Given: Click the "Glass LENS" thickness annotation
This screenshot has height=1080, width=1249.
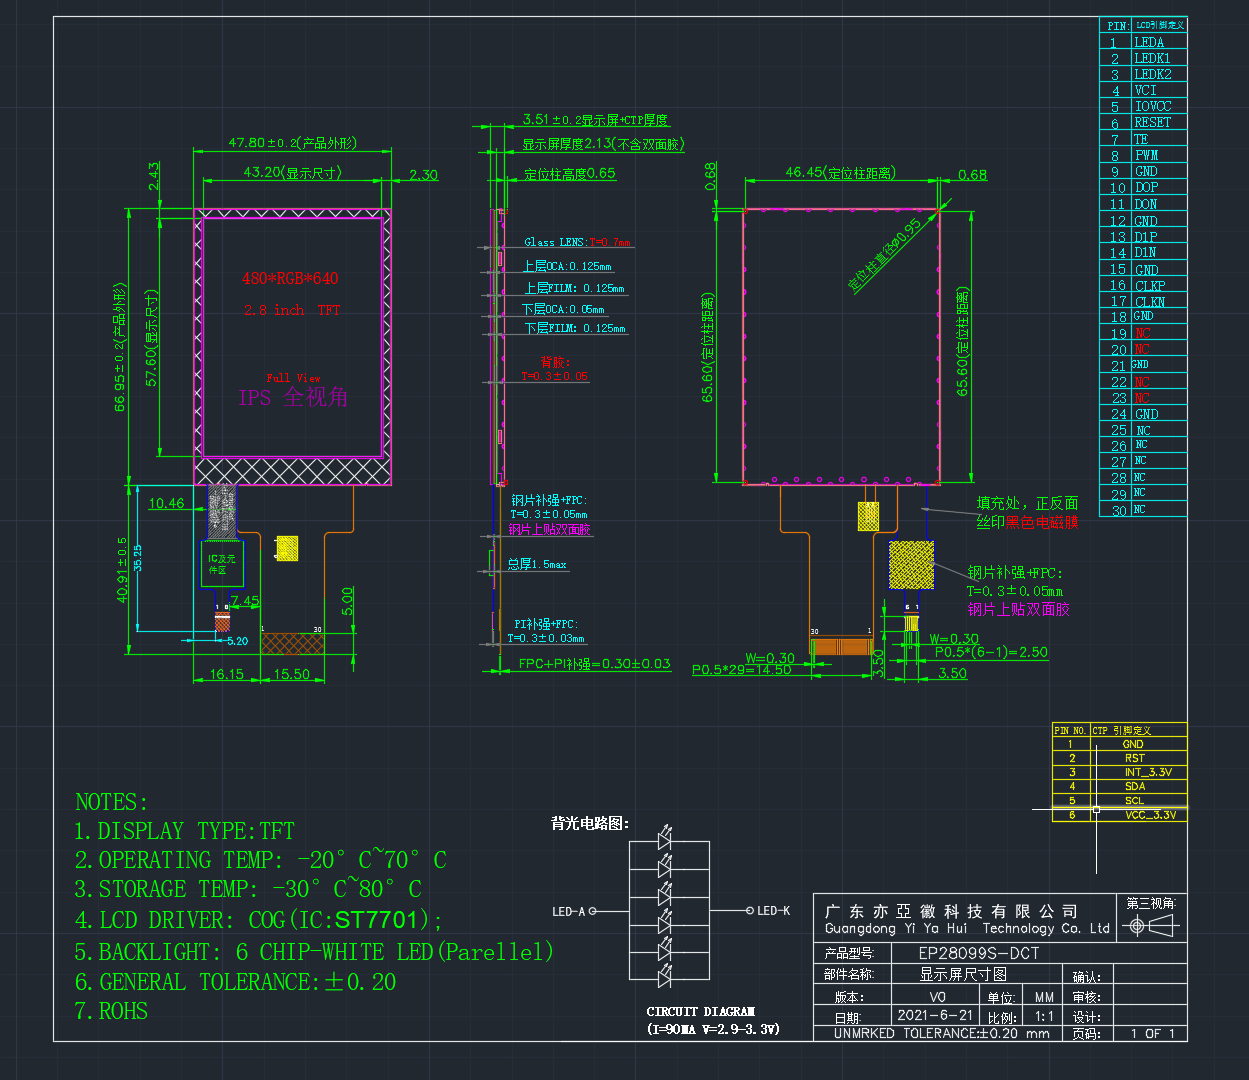Looking at the screenshot, I should click(x=578, y=242).
